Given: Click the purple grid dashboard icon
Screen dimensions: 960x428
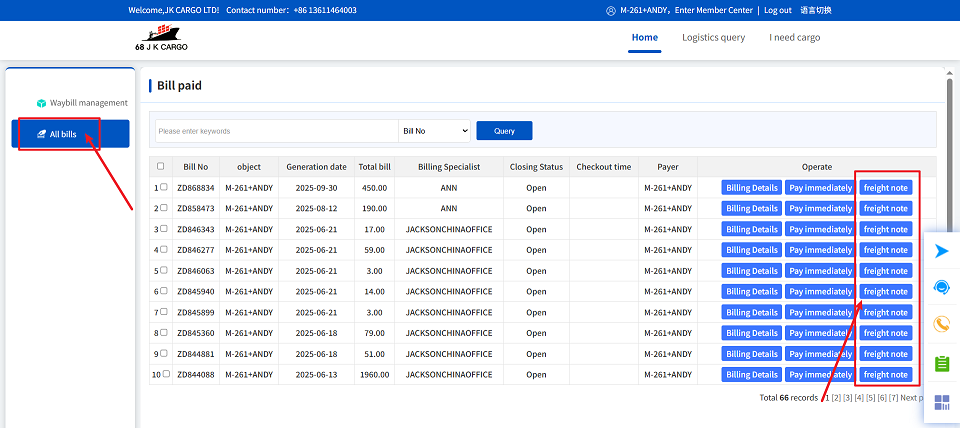Looking at the screenshot, I should click(x=941, y=403).
